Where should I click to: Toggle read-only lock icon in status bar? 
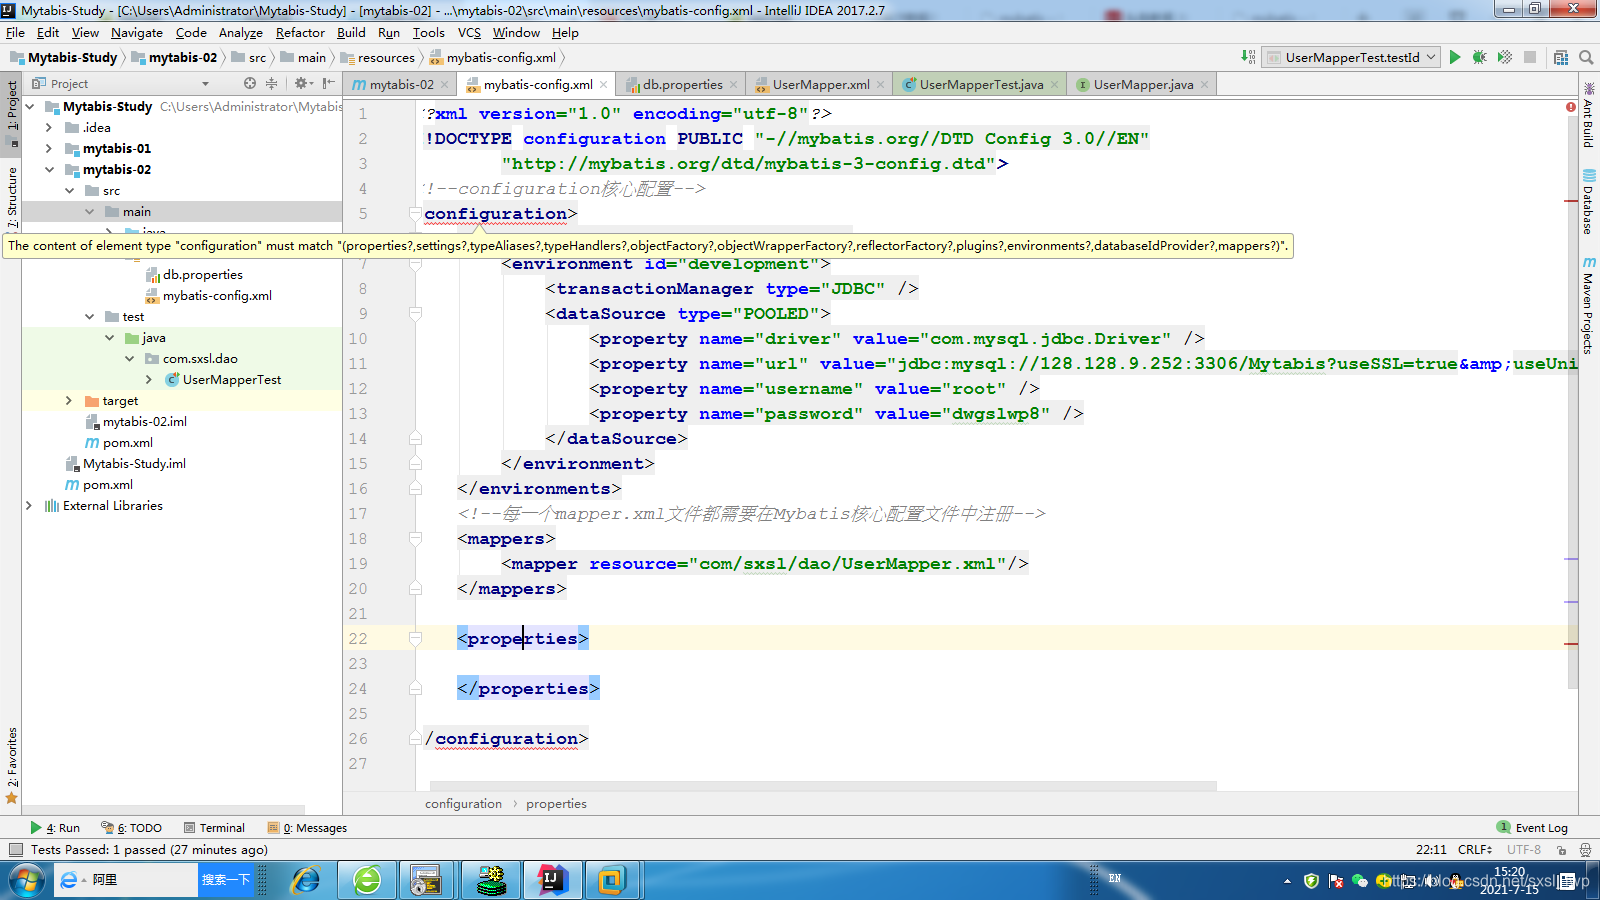1561,850
